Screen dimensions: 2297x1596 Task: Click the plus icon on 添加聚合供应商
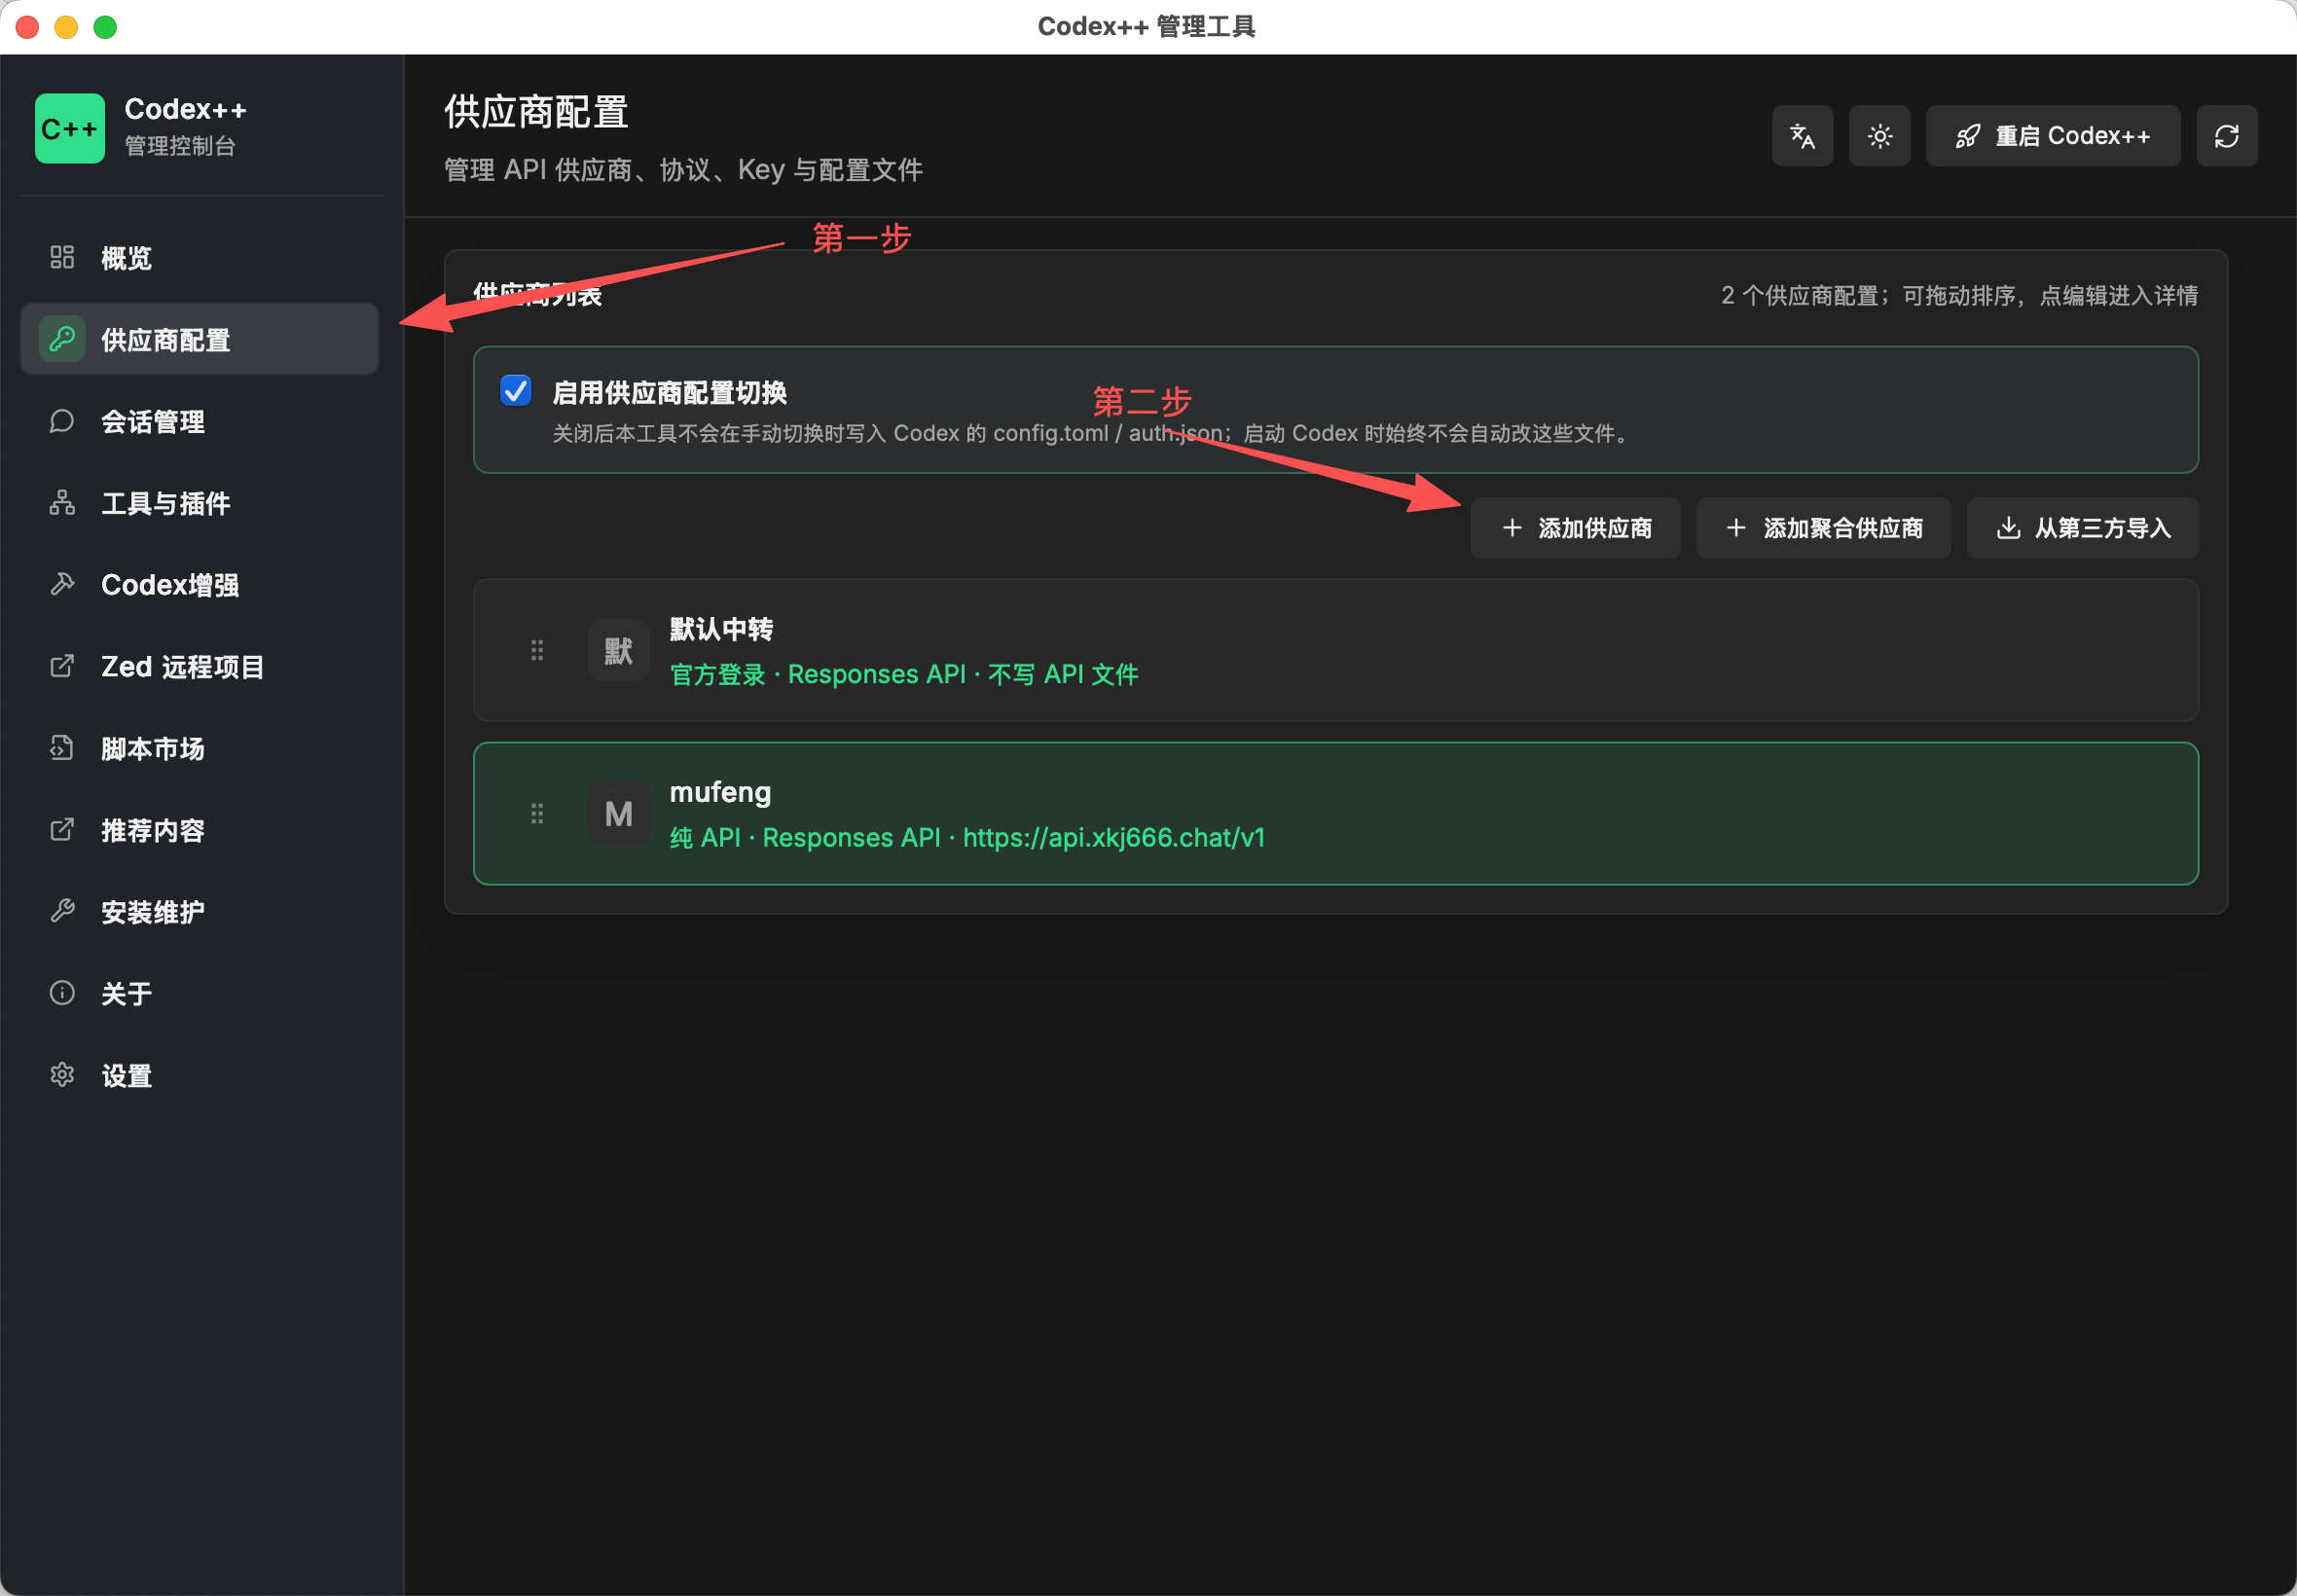(x=1736, y=528)
